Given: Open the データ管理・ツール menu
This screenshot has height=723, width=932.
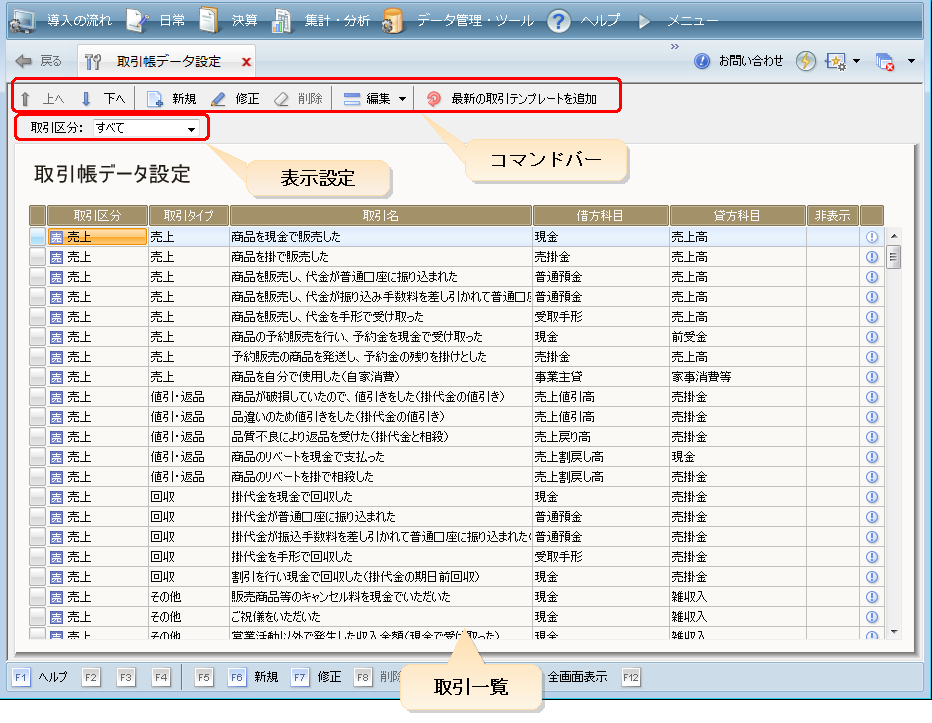Looking at the screenshot, I should [x=458, y=20].
